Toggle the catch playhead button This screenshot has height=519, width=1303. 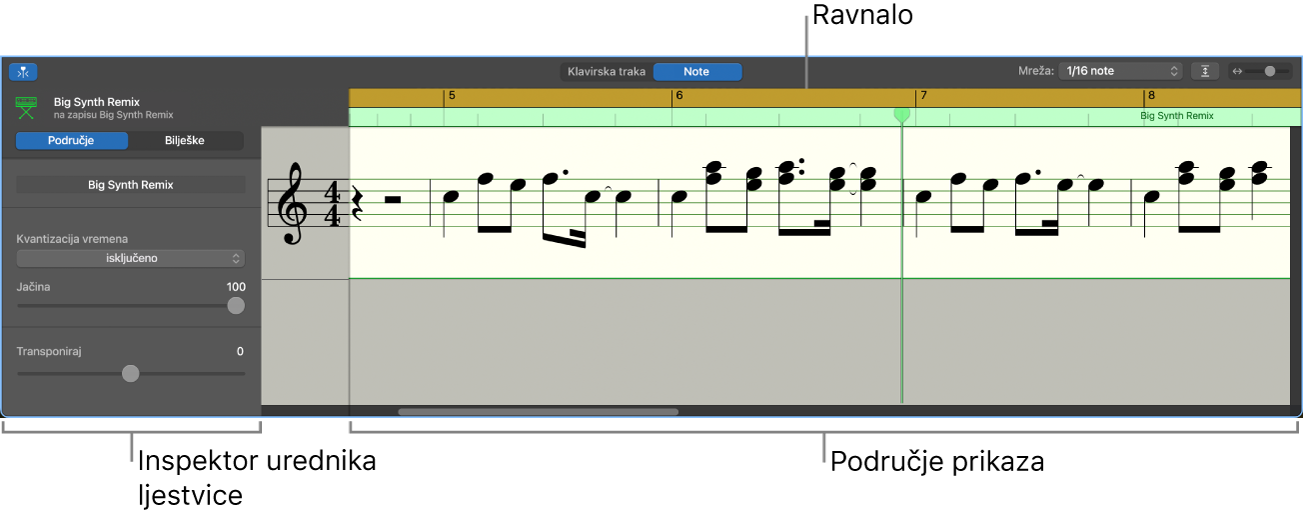pos(23,72)
